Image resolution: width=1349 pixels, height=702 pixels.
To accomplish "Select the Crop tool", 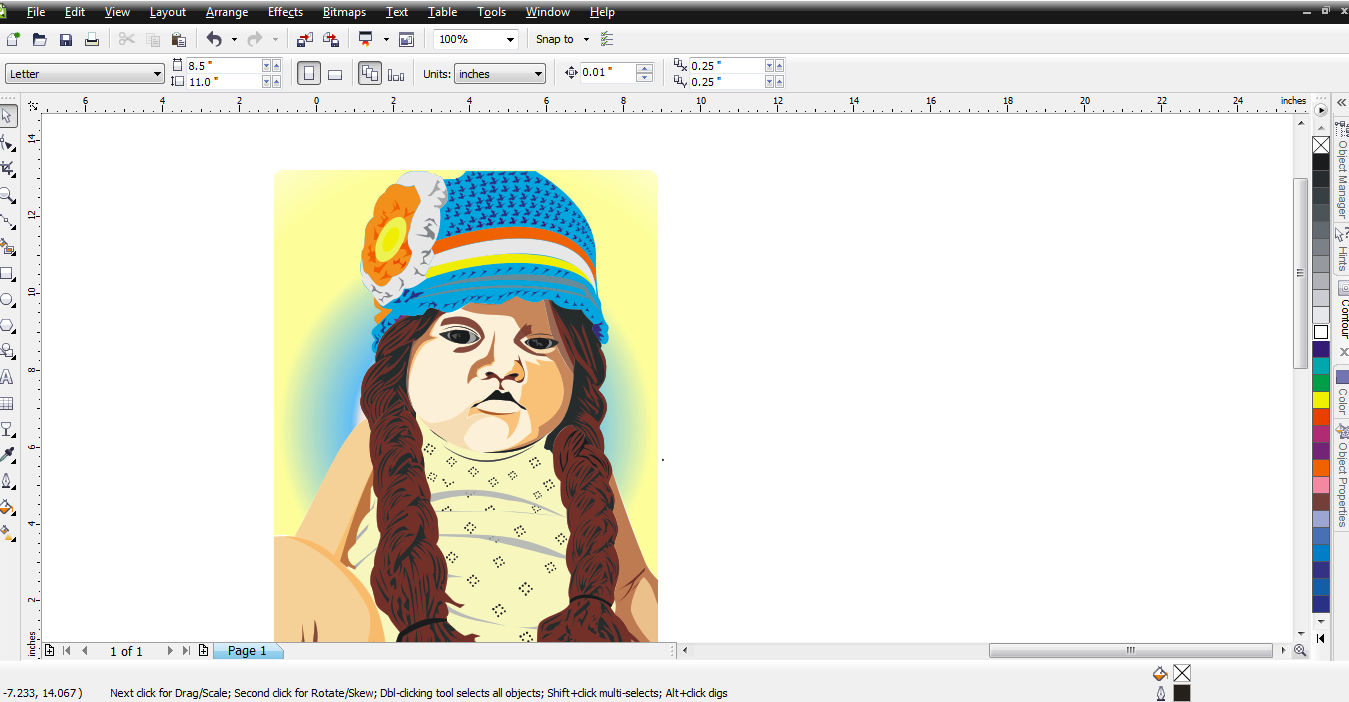I will coord(9,168).
